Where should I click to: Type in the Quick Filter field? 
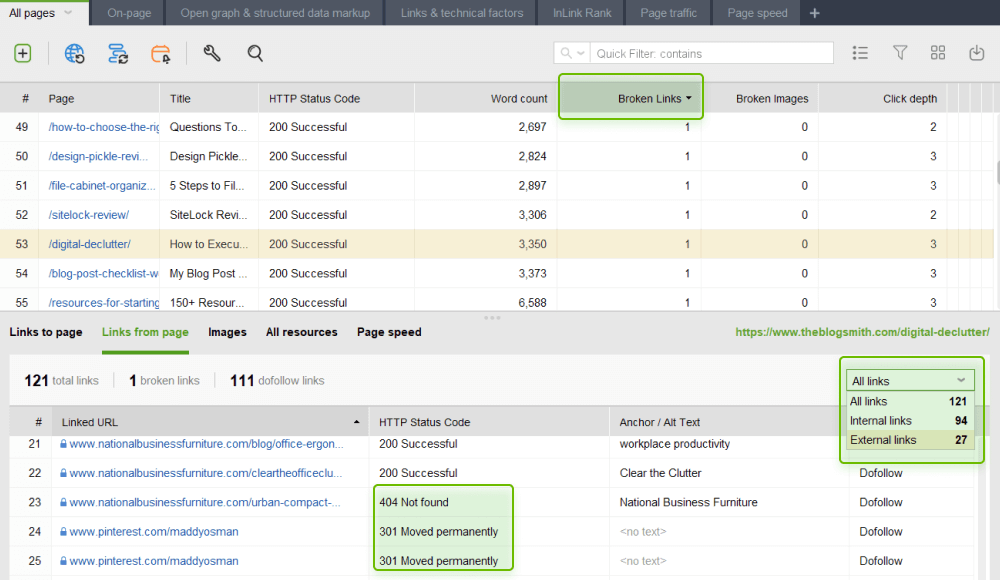pyautogui.click(x=711, y=54)
